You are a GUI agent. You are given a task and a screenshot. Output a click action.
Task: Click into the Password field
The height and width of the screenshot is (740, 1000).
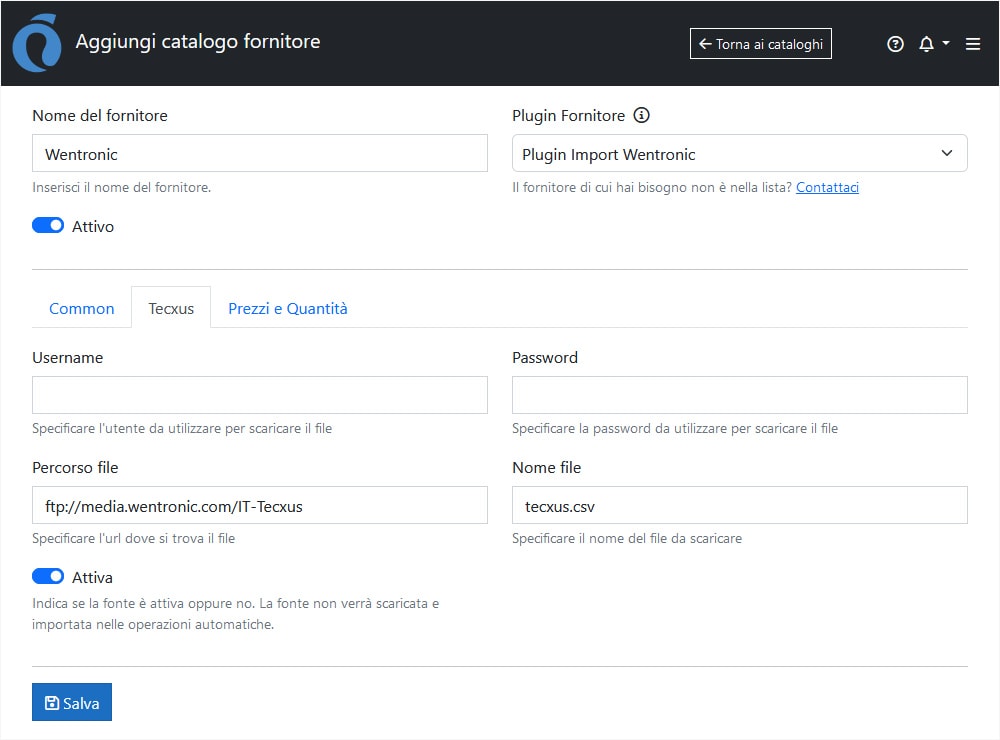pos(739,395)
